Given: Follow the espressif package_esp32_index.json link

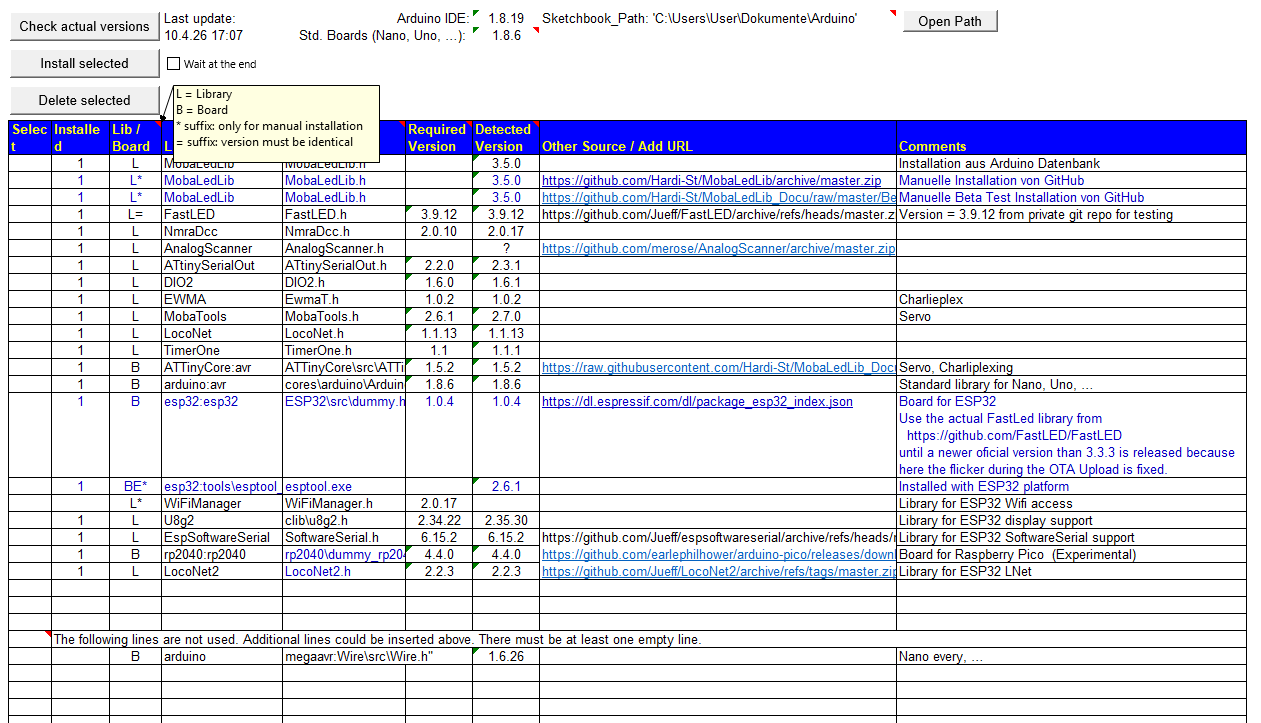Looking at the screenshot, I should tap(697, 402).
